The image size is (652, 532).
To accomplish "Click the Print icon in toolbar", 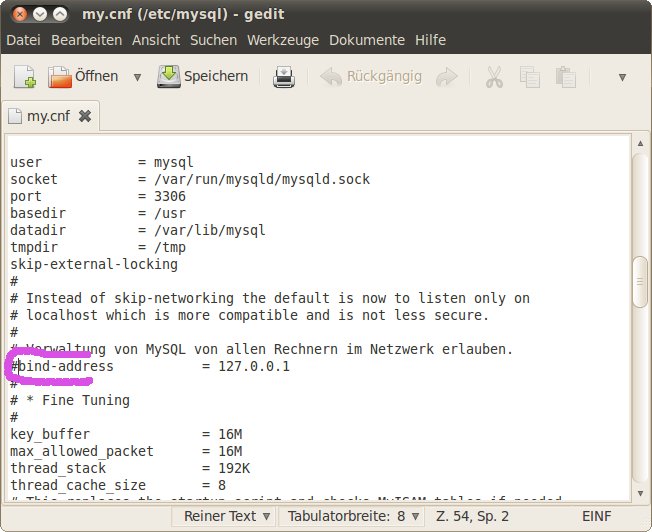I will (285, 77).
